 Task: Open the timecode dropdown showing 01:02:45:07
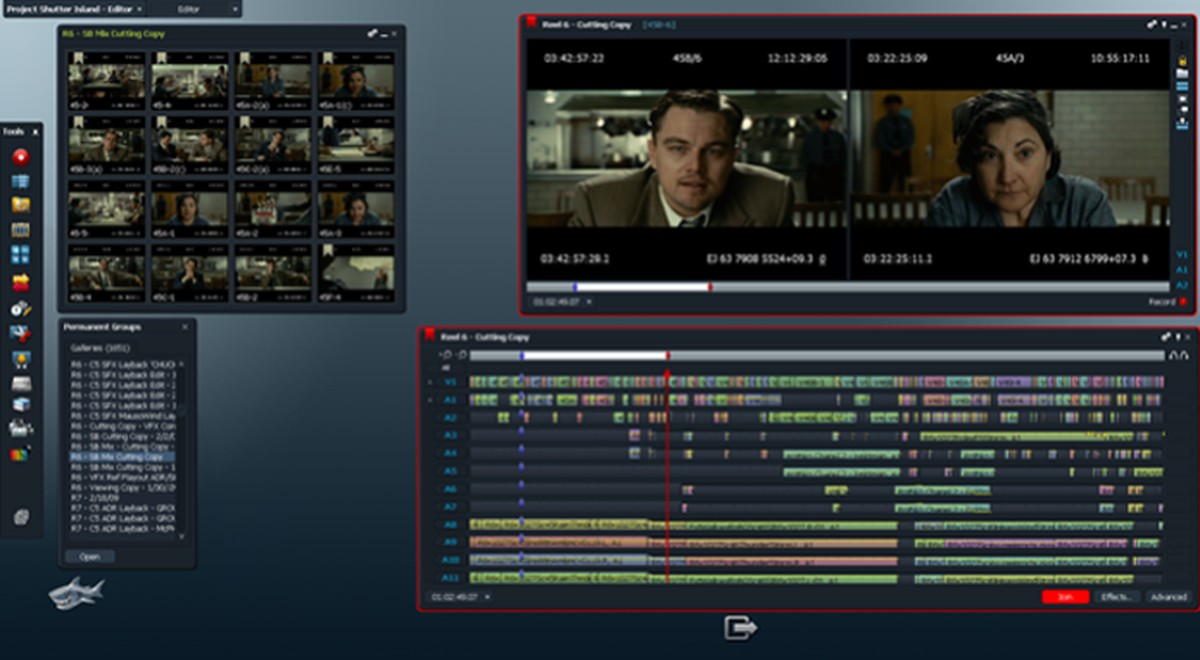[x=487, y=595]
